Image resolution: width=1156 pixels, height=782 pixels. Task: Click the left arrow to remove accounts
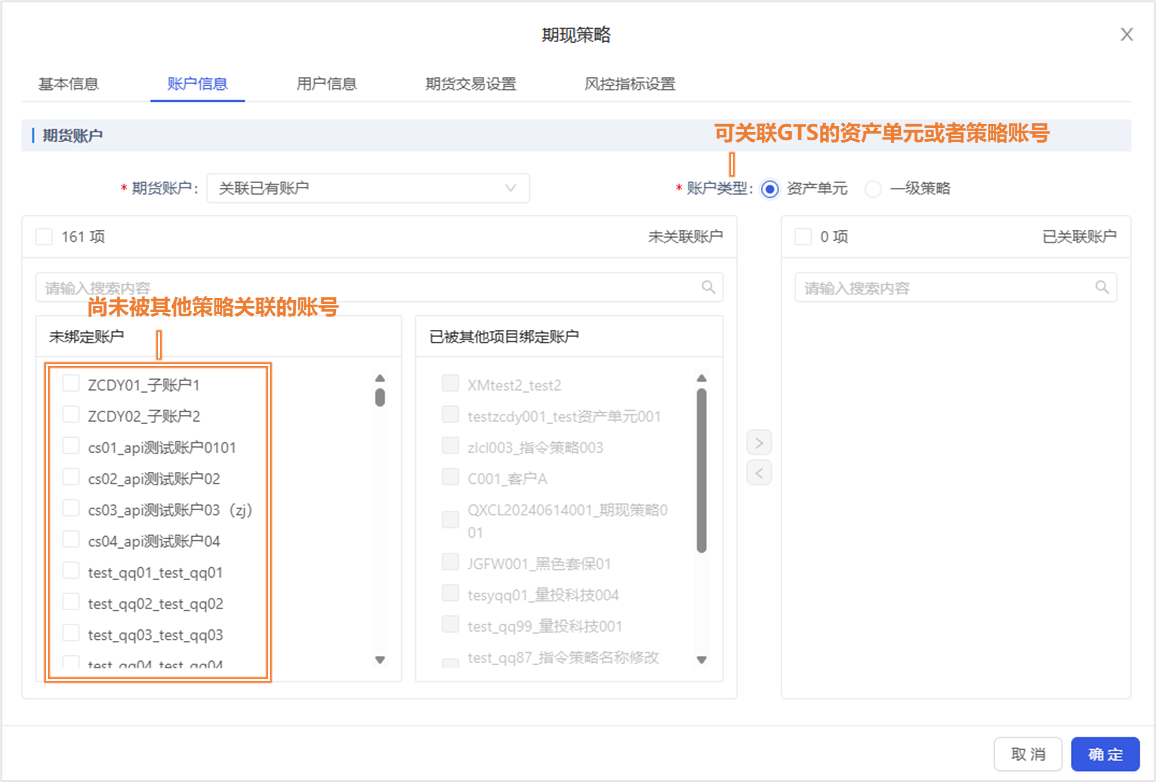point(759,473)
